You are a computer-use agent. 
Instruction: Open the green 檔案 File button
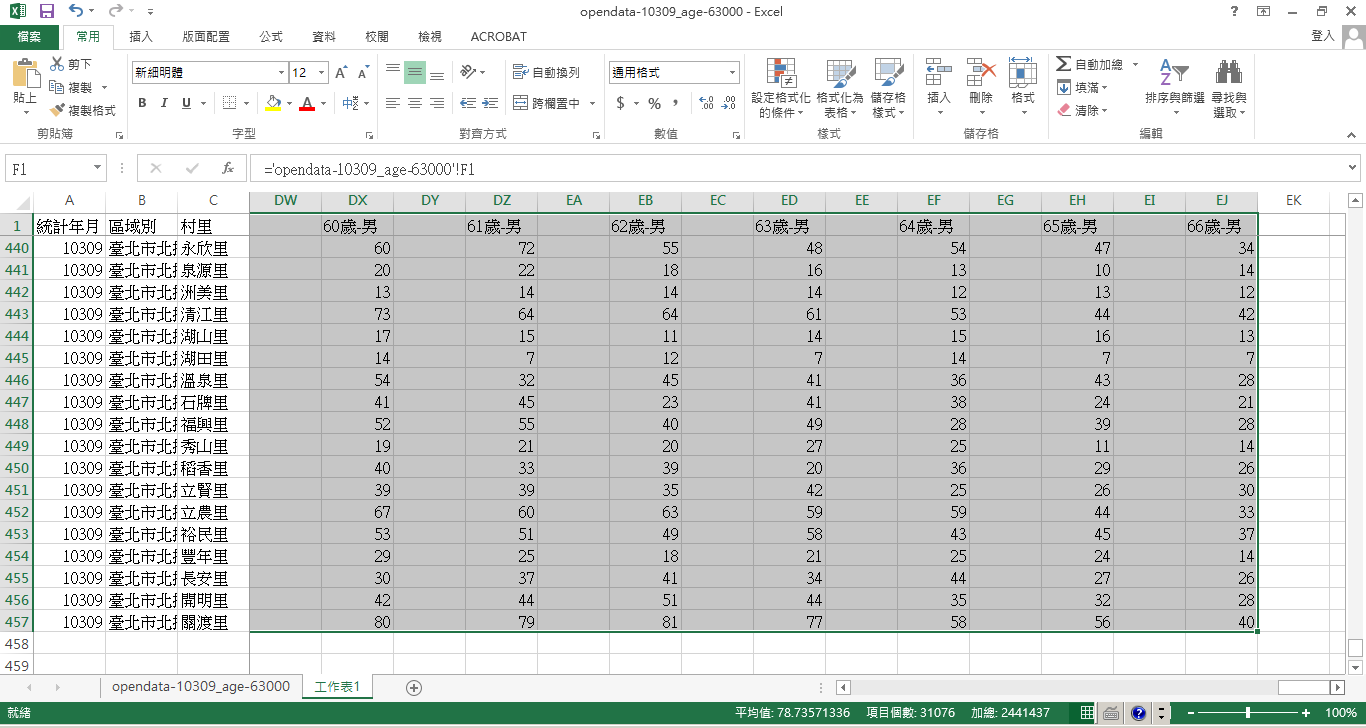tap(29, 37)
